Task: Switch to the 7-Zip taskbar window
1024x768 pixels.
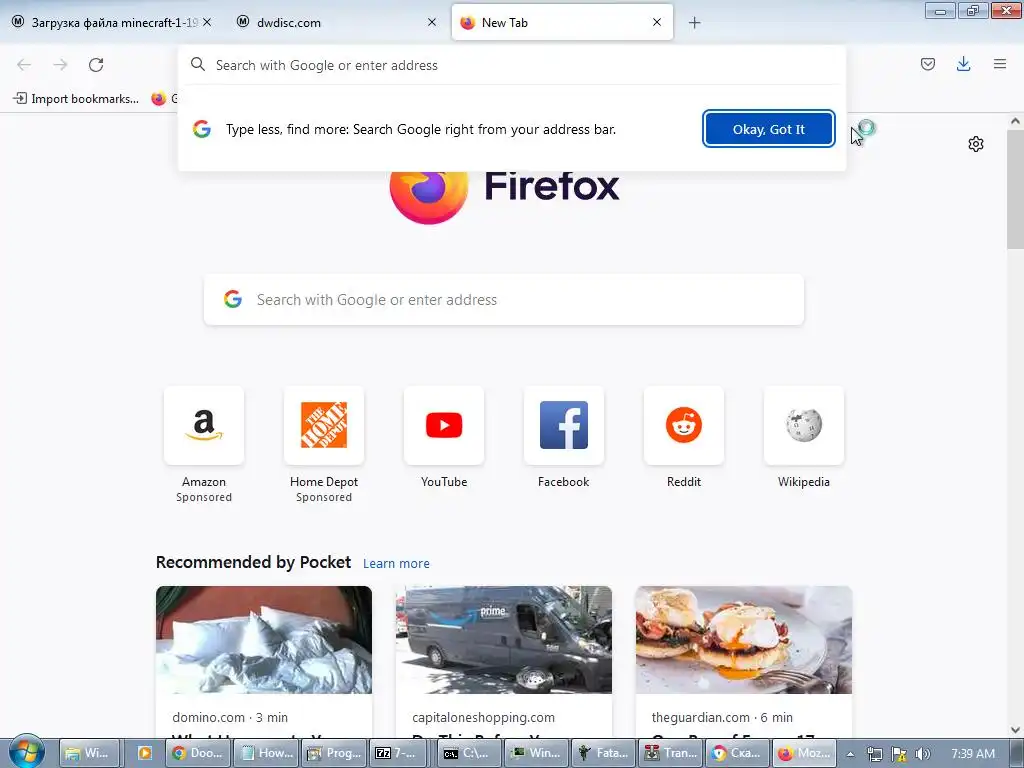Action: pos(397,753)
